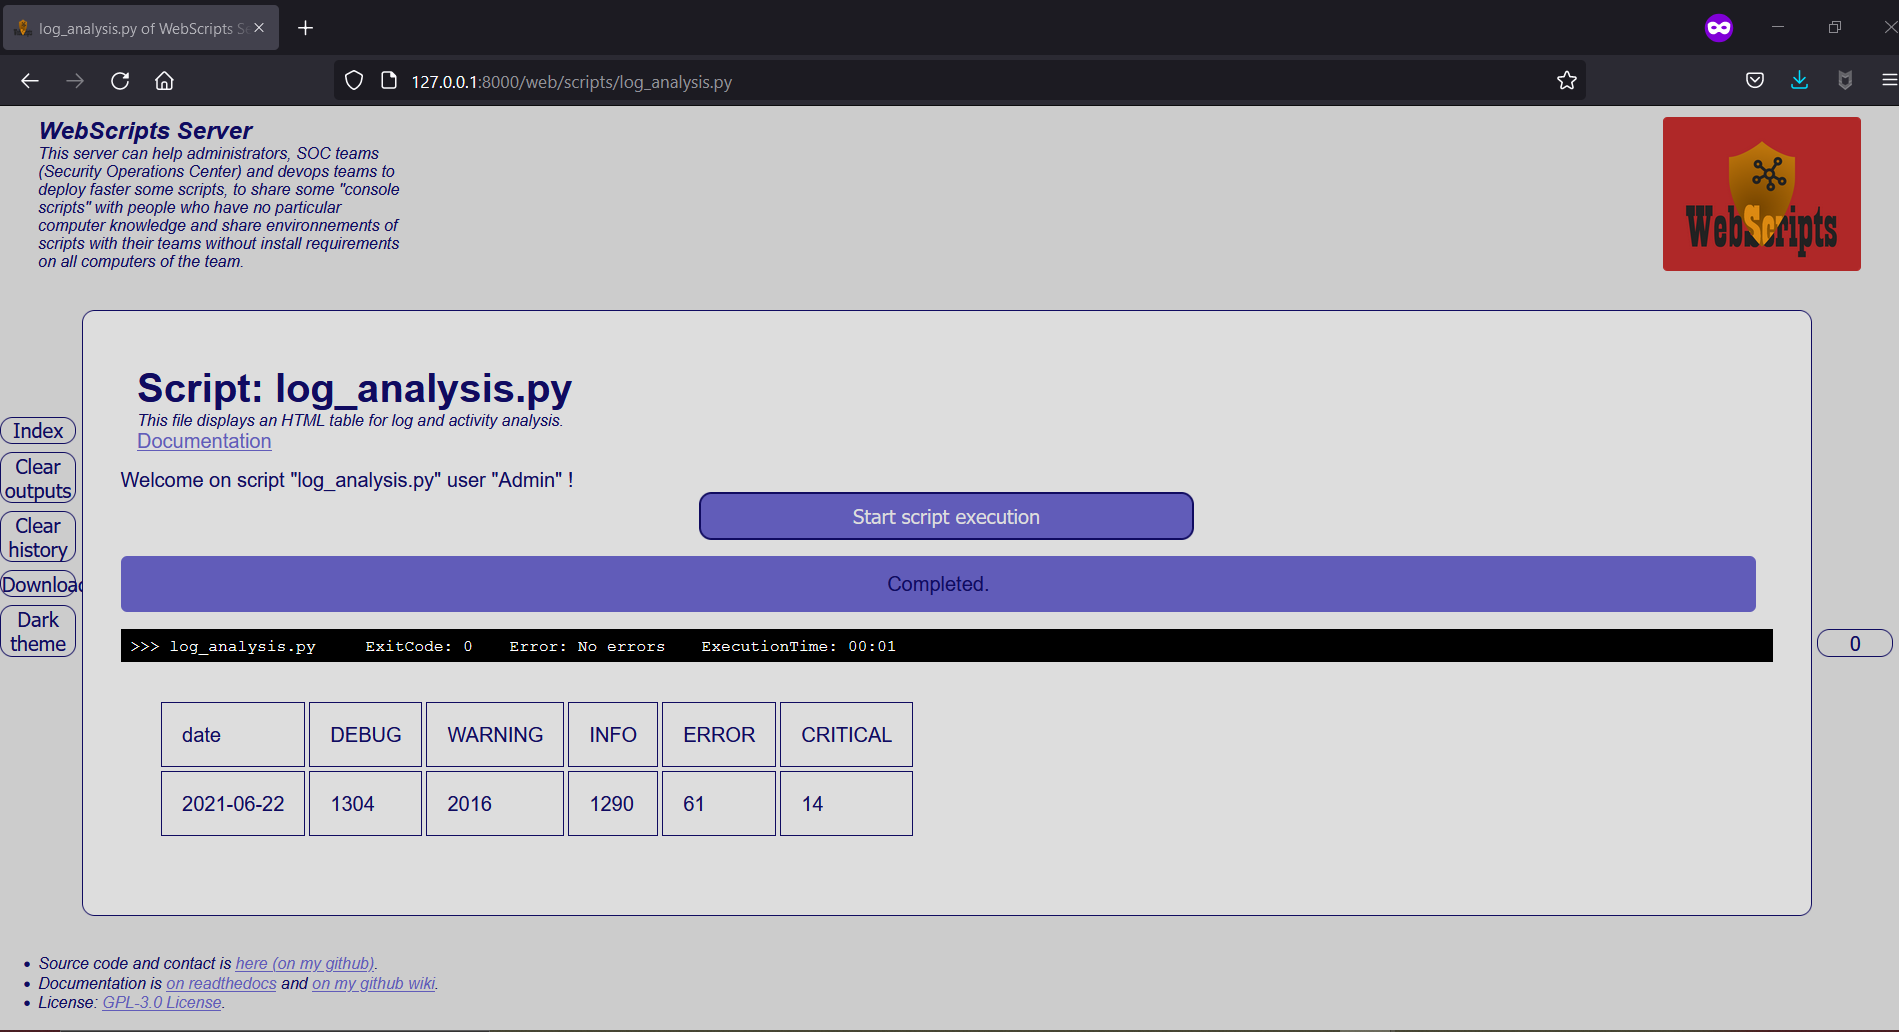Navigate back using the browser back arrow
Screen dimensions: 1899x1032
[x=29, y=80]
